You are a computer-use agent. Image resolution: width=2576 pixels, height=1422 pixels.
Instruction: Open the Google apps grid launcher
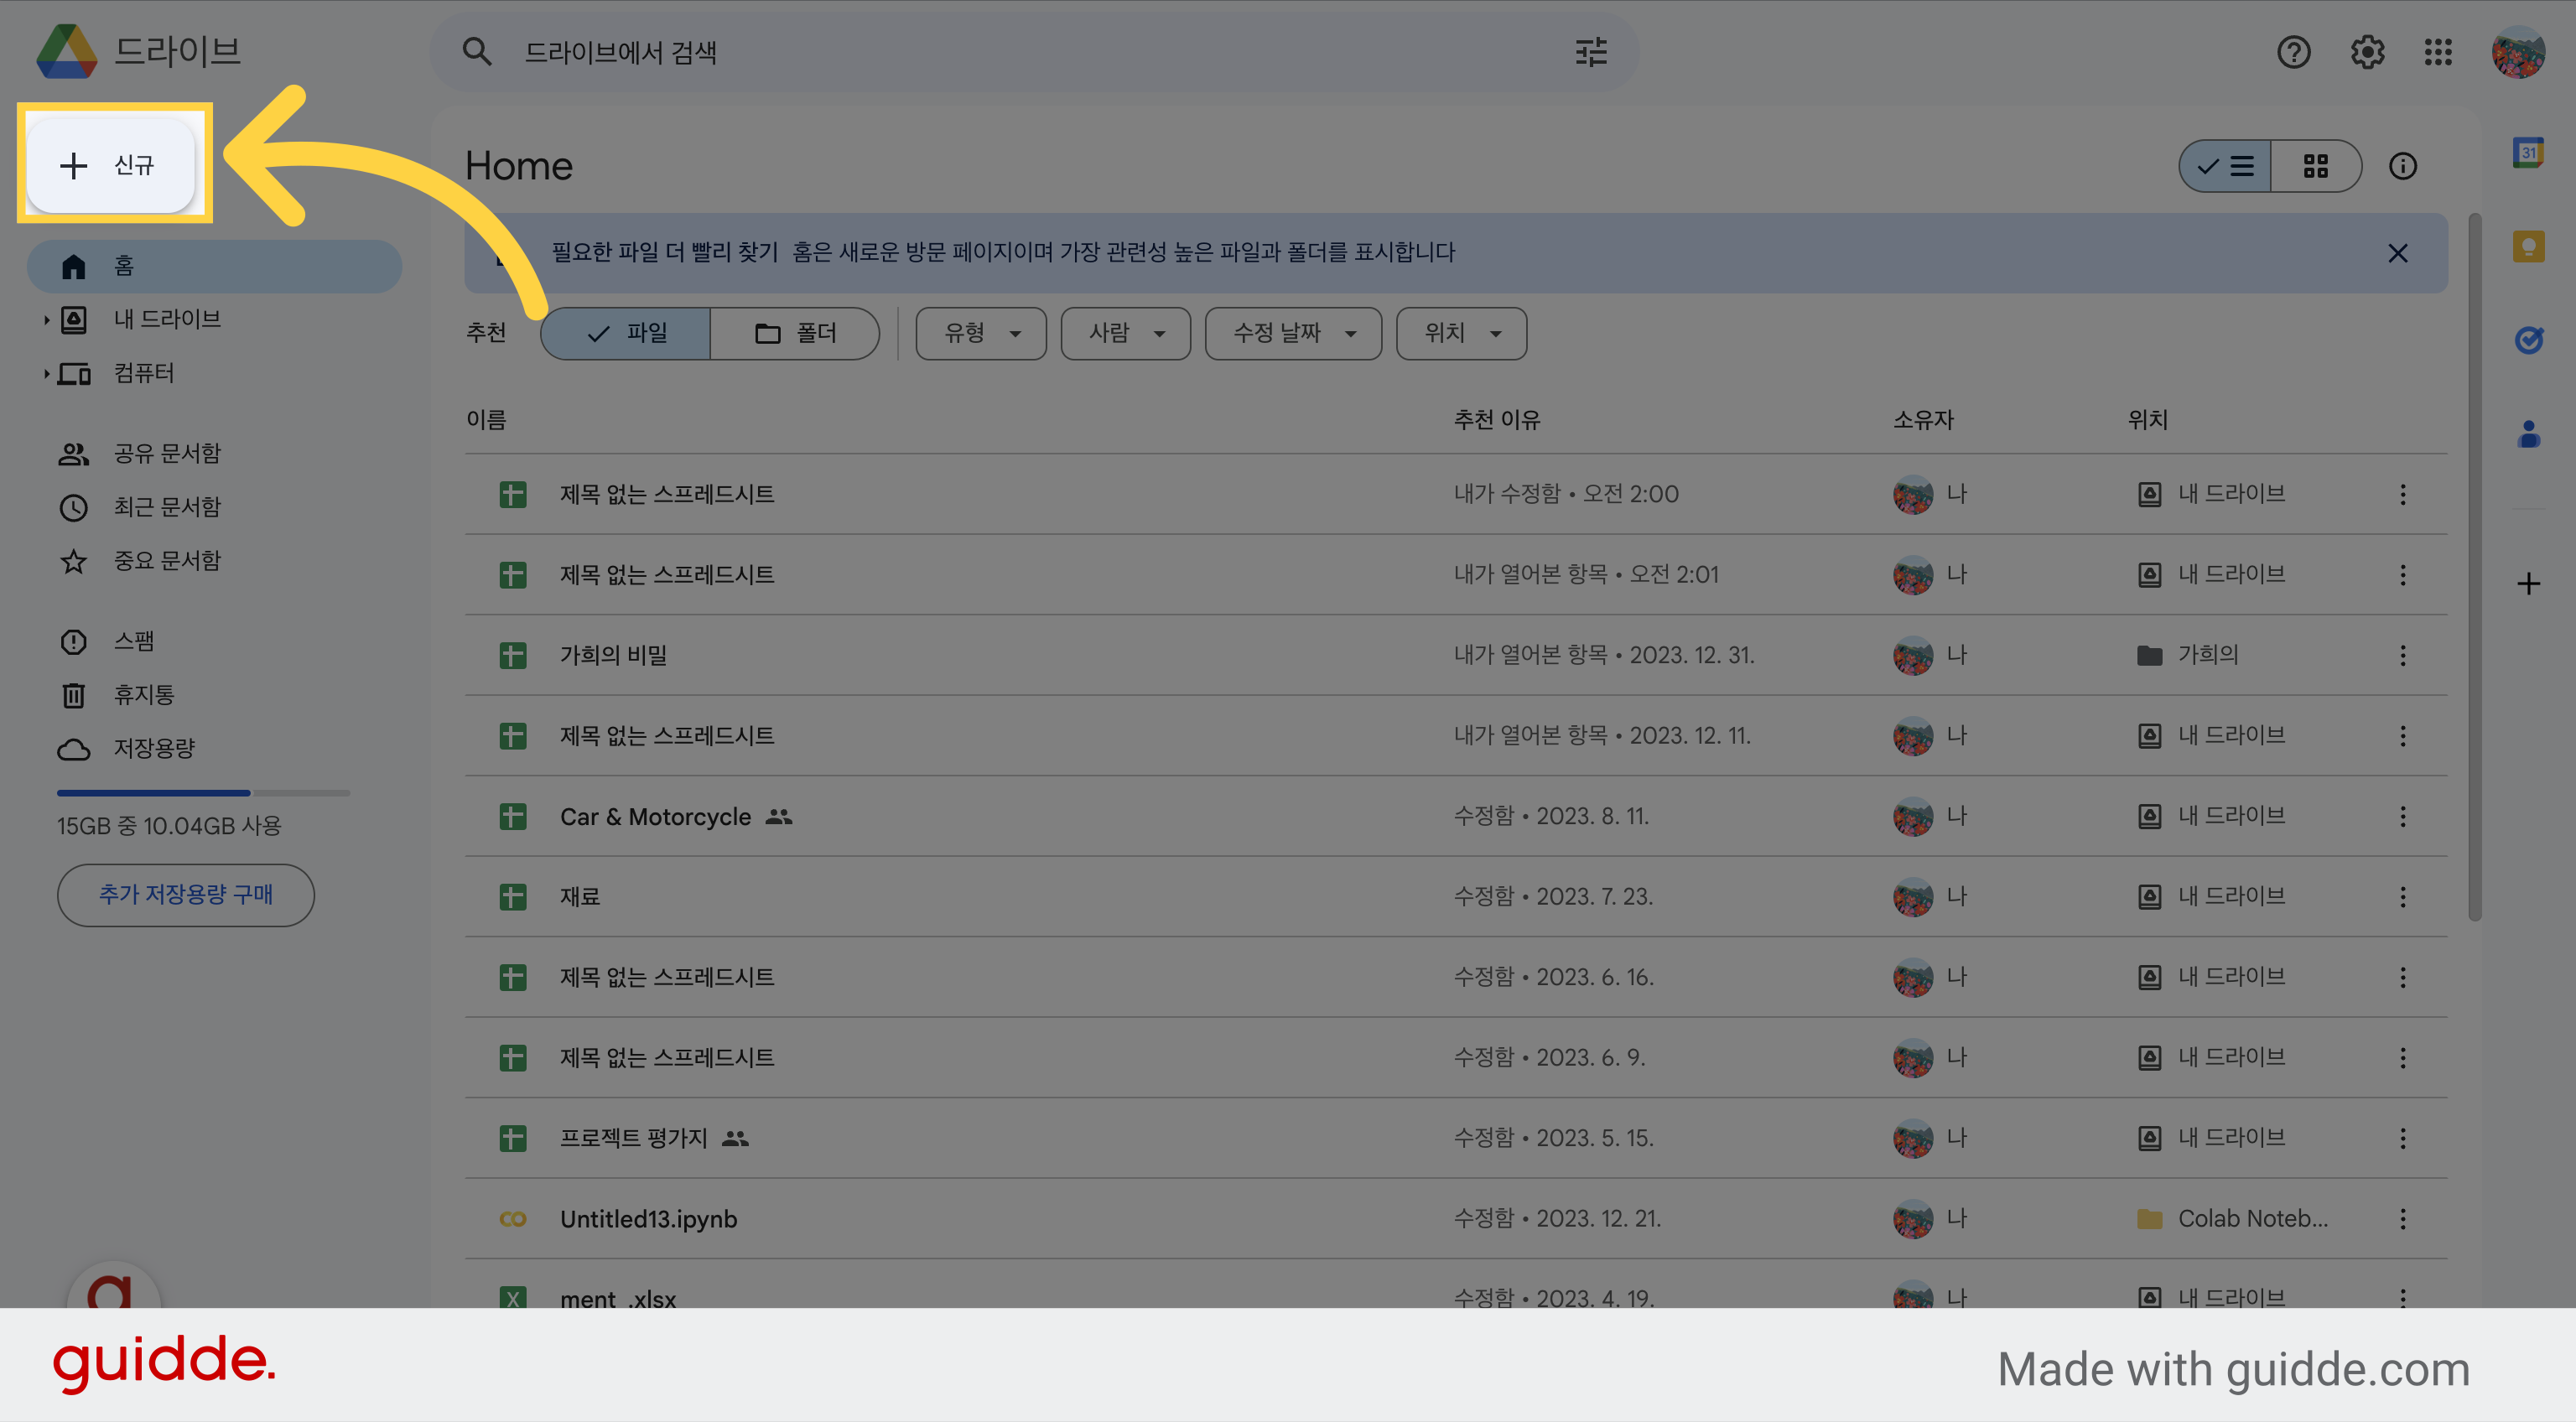coord(2438,52)
